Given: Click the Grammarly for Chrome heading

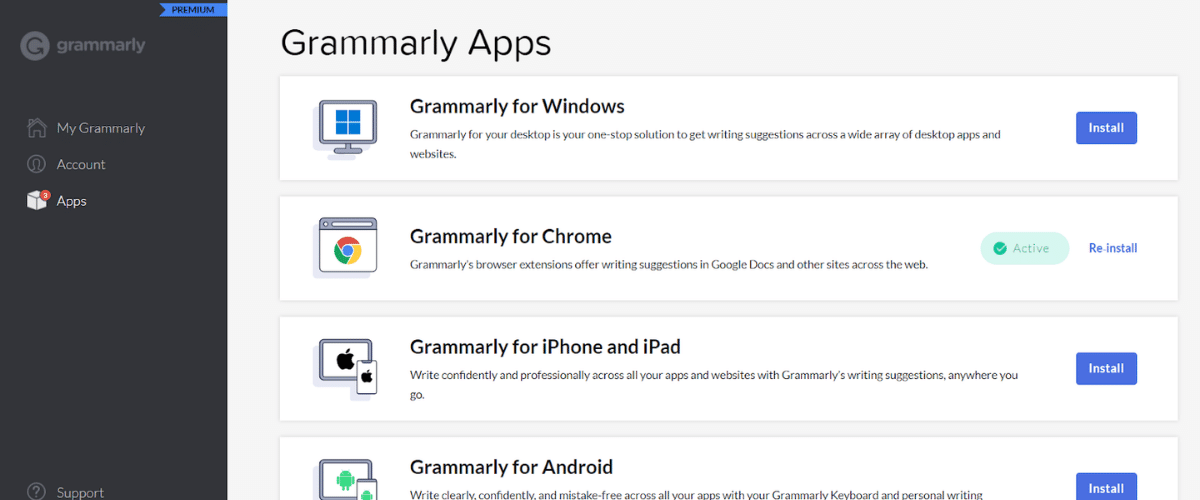Looking at the screenshot, I should click(511, 236).
